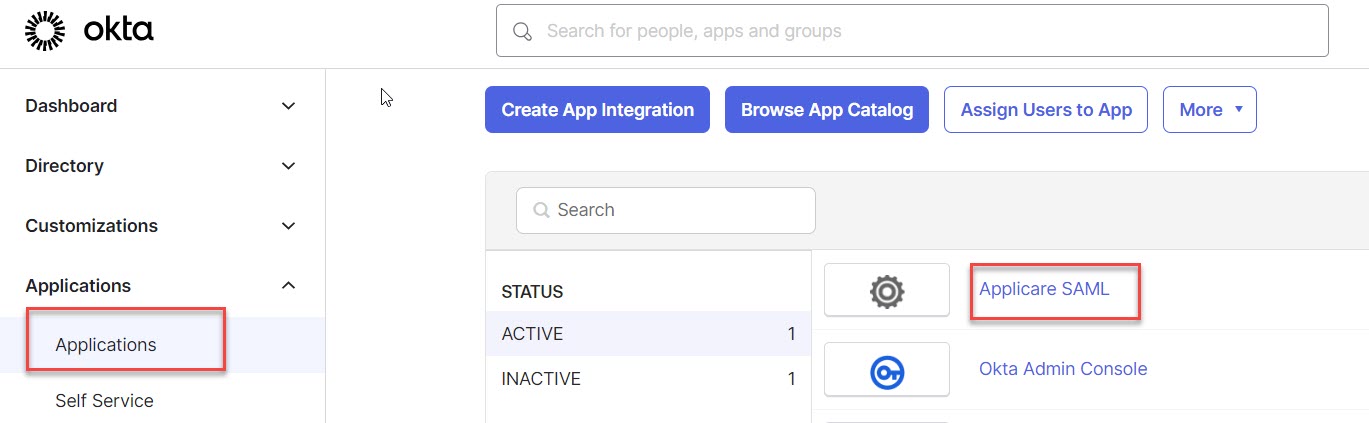Click the Okta sunburst logo

coord(44,31)
